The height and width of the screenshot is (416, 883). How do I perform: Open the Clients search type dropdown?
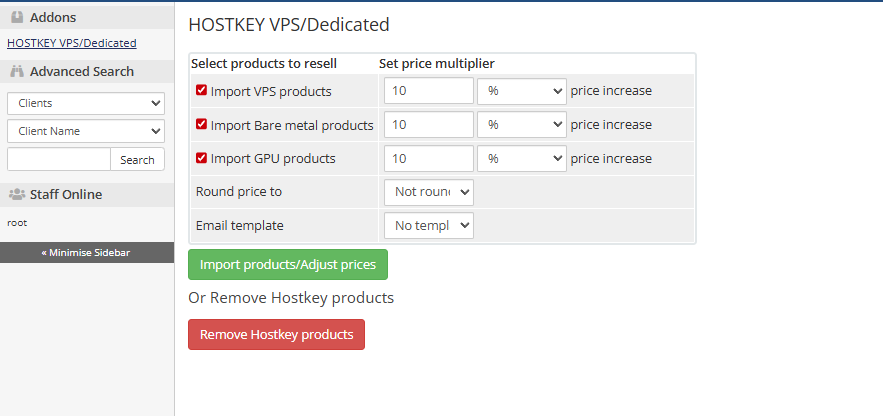click(86, 103)
